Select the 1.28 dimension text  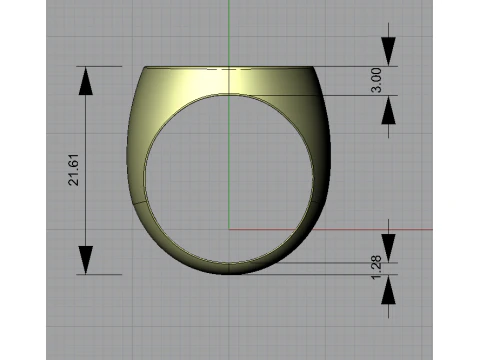click(x=376, y=268)
